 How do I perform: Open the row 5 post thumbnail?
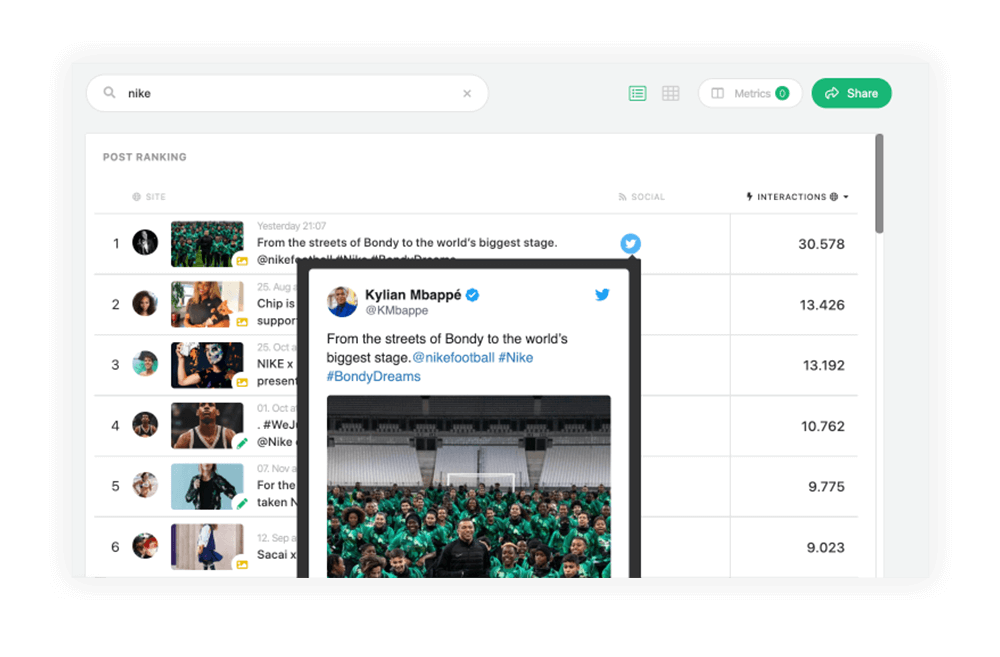(207, 486)
